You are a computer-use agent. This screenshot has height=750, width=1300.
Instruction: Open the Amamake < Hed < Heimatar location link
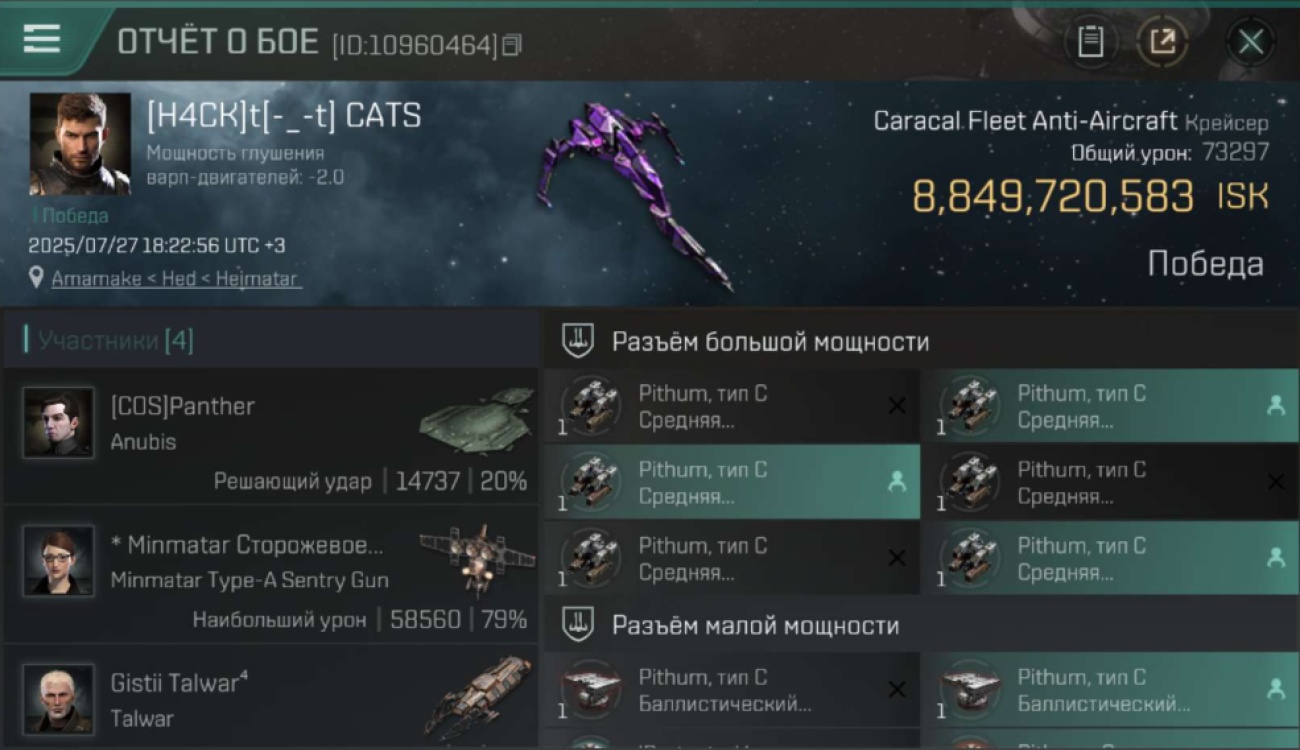pyautogui.click(x=175, y=279)
